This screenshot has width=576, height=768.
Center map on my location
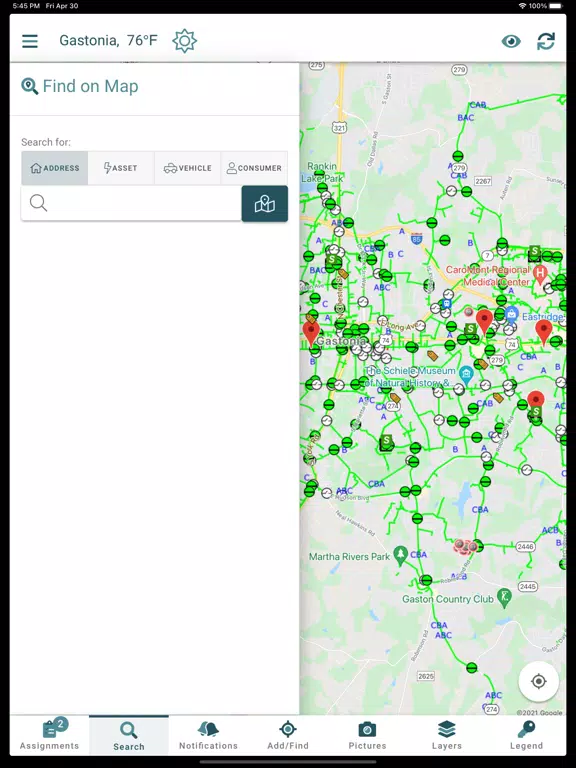coord(539,681)
